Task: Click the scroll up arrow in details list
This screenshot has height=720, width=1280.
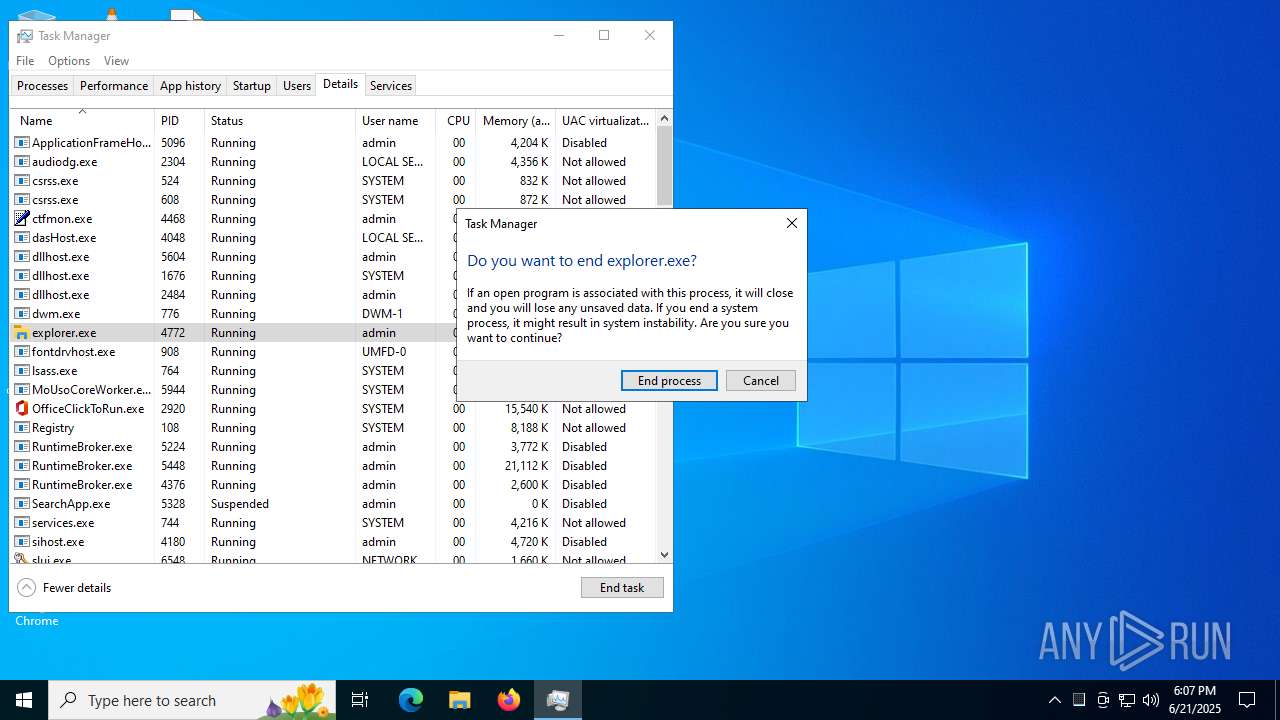Action: [664, 118]
